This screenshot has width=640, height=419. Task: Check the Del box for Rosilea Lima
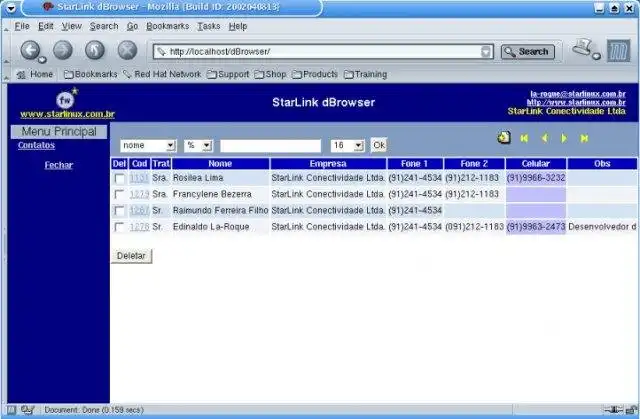pyautogui.click(x=120, y=178)
